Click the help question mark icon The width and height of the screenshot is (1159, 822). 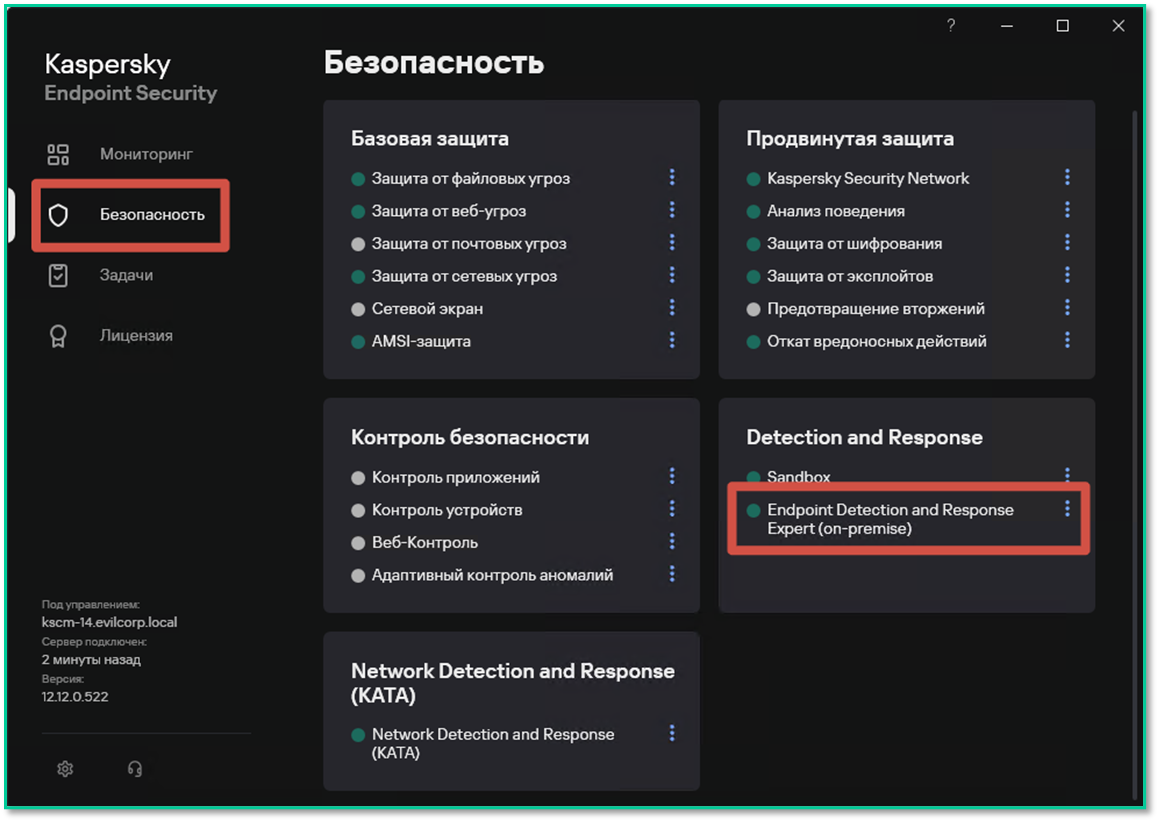click(x=951, y=25)
